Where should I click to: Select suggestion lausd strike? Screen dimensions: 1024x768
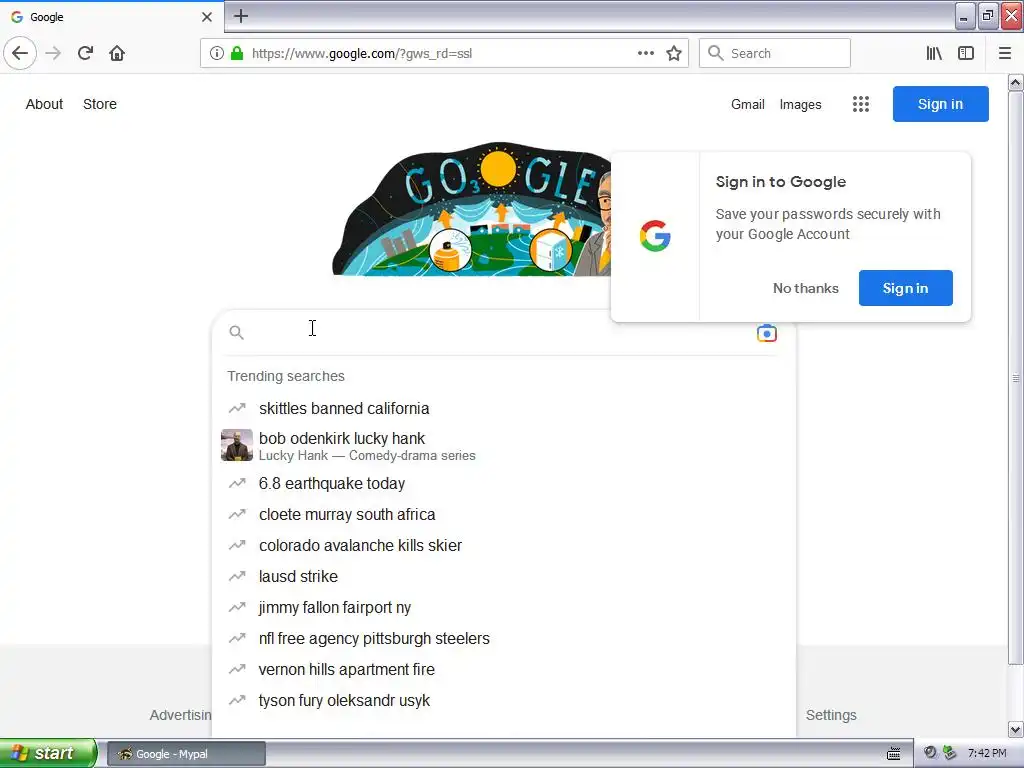pos(503,577)
